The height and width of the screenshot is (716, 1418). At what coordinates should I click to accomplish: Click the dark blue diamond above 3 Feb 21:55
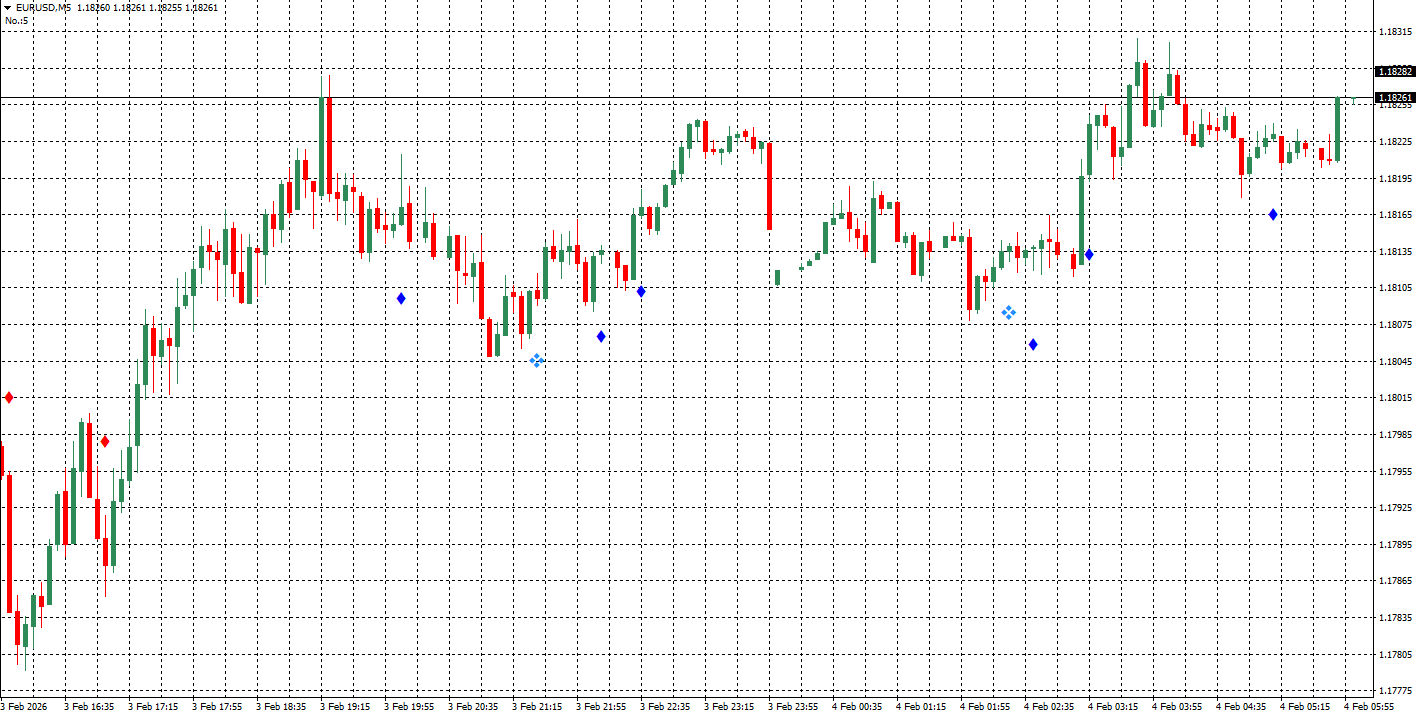pos(601,336)
